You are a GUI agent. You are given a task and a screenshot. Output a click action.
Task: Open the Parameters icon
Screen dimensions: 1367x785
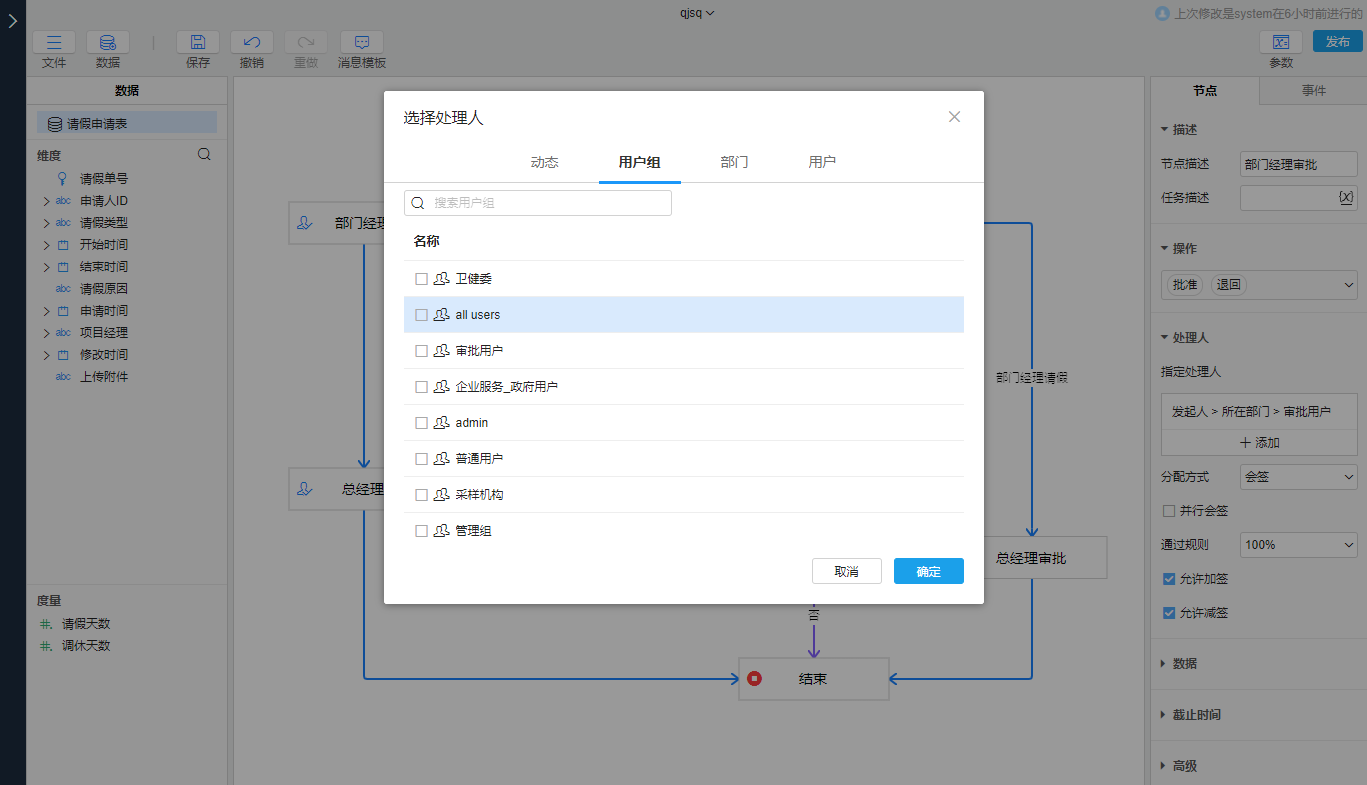1281,42
